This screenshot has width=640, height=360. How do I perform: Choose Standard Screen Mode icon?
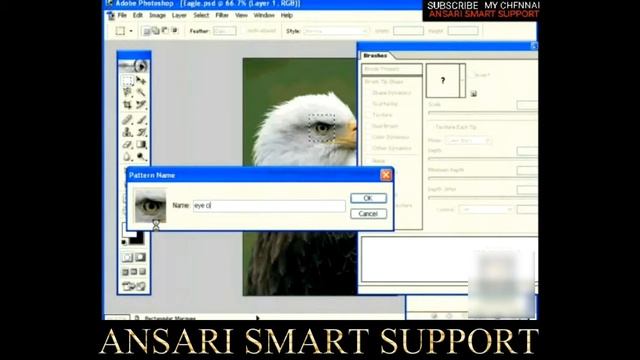pyautogui.click(x=125, y=272)
